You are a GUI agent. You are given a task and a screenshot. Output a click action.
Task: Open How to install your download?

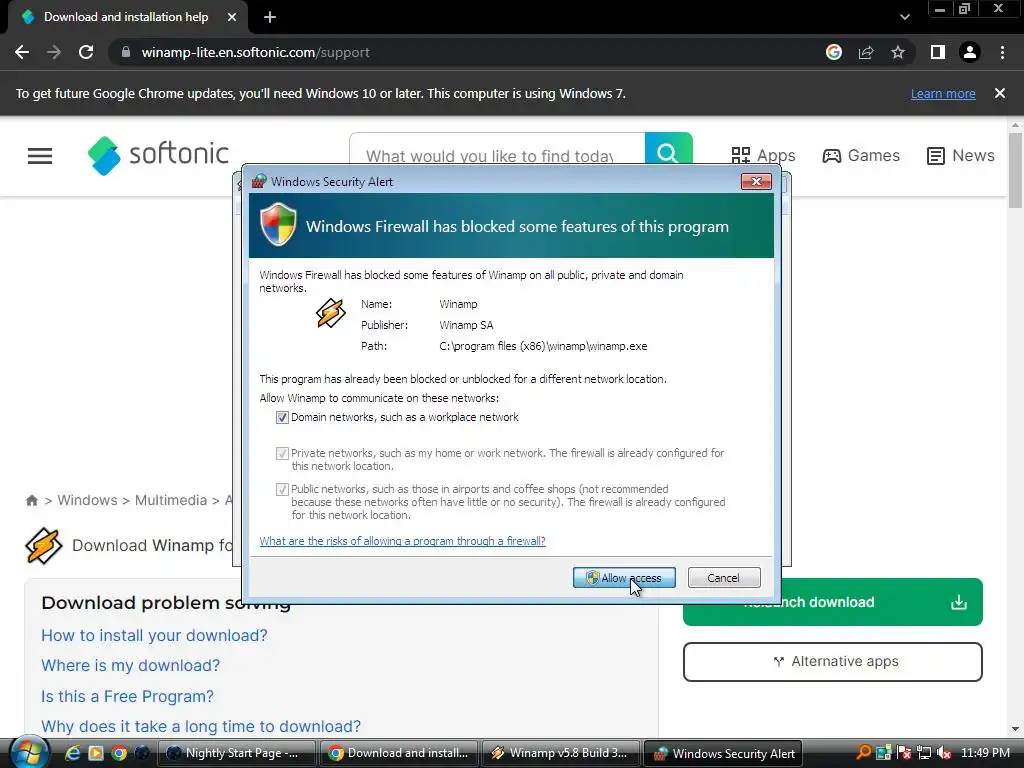pos(154,635)
